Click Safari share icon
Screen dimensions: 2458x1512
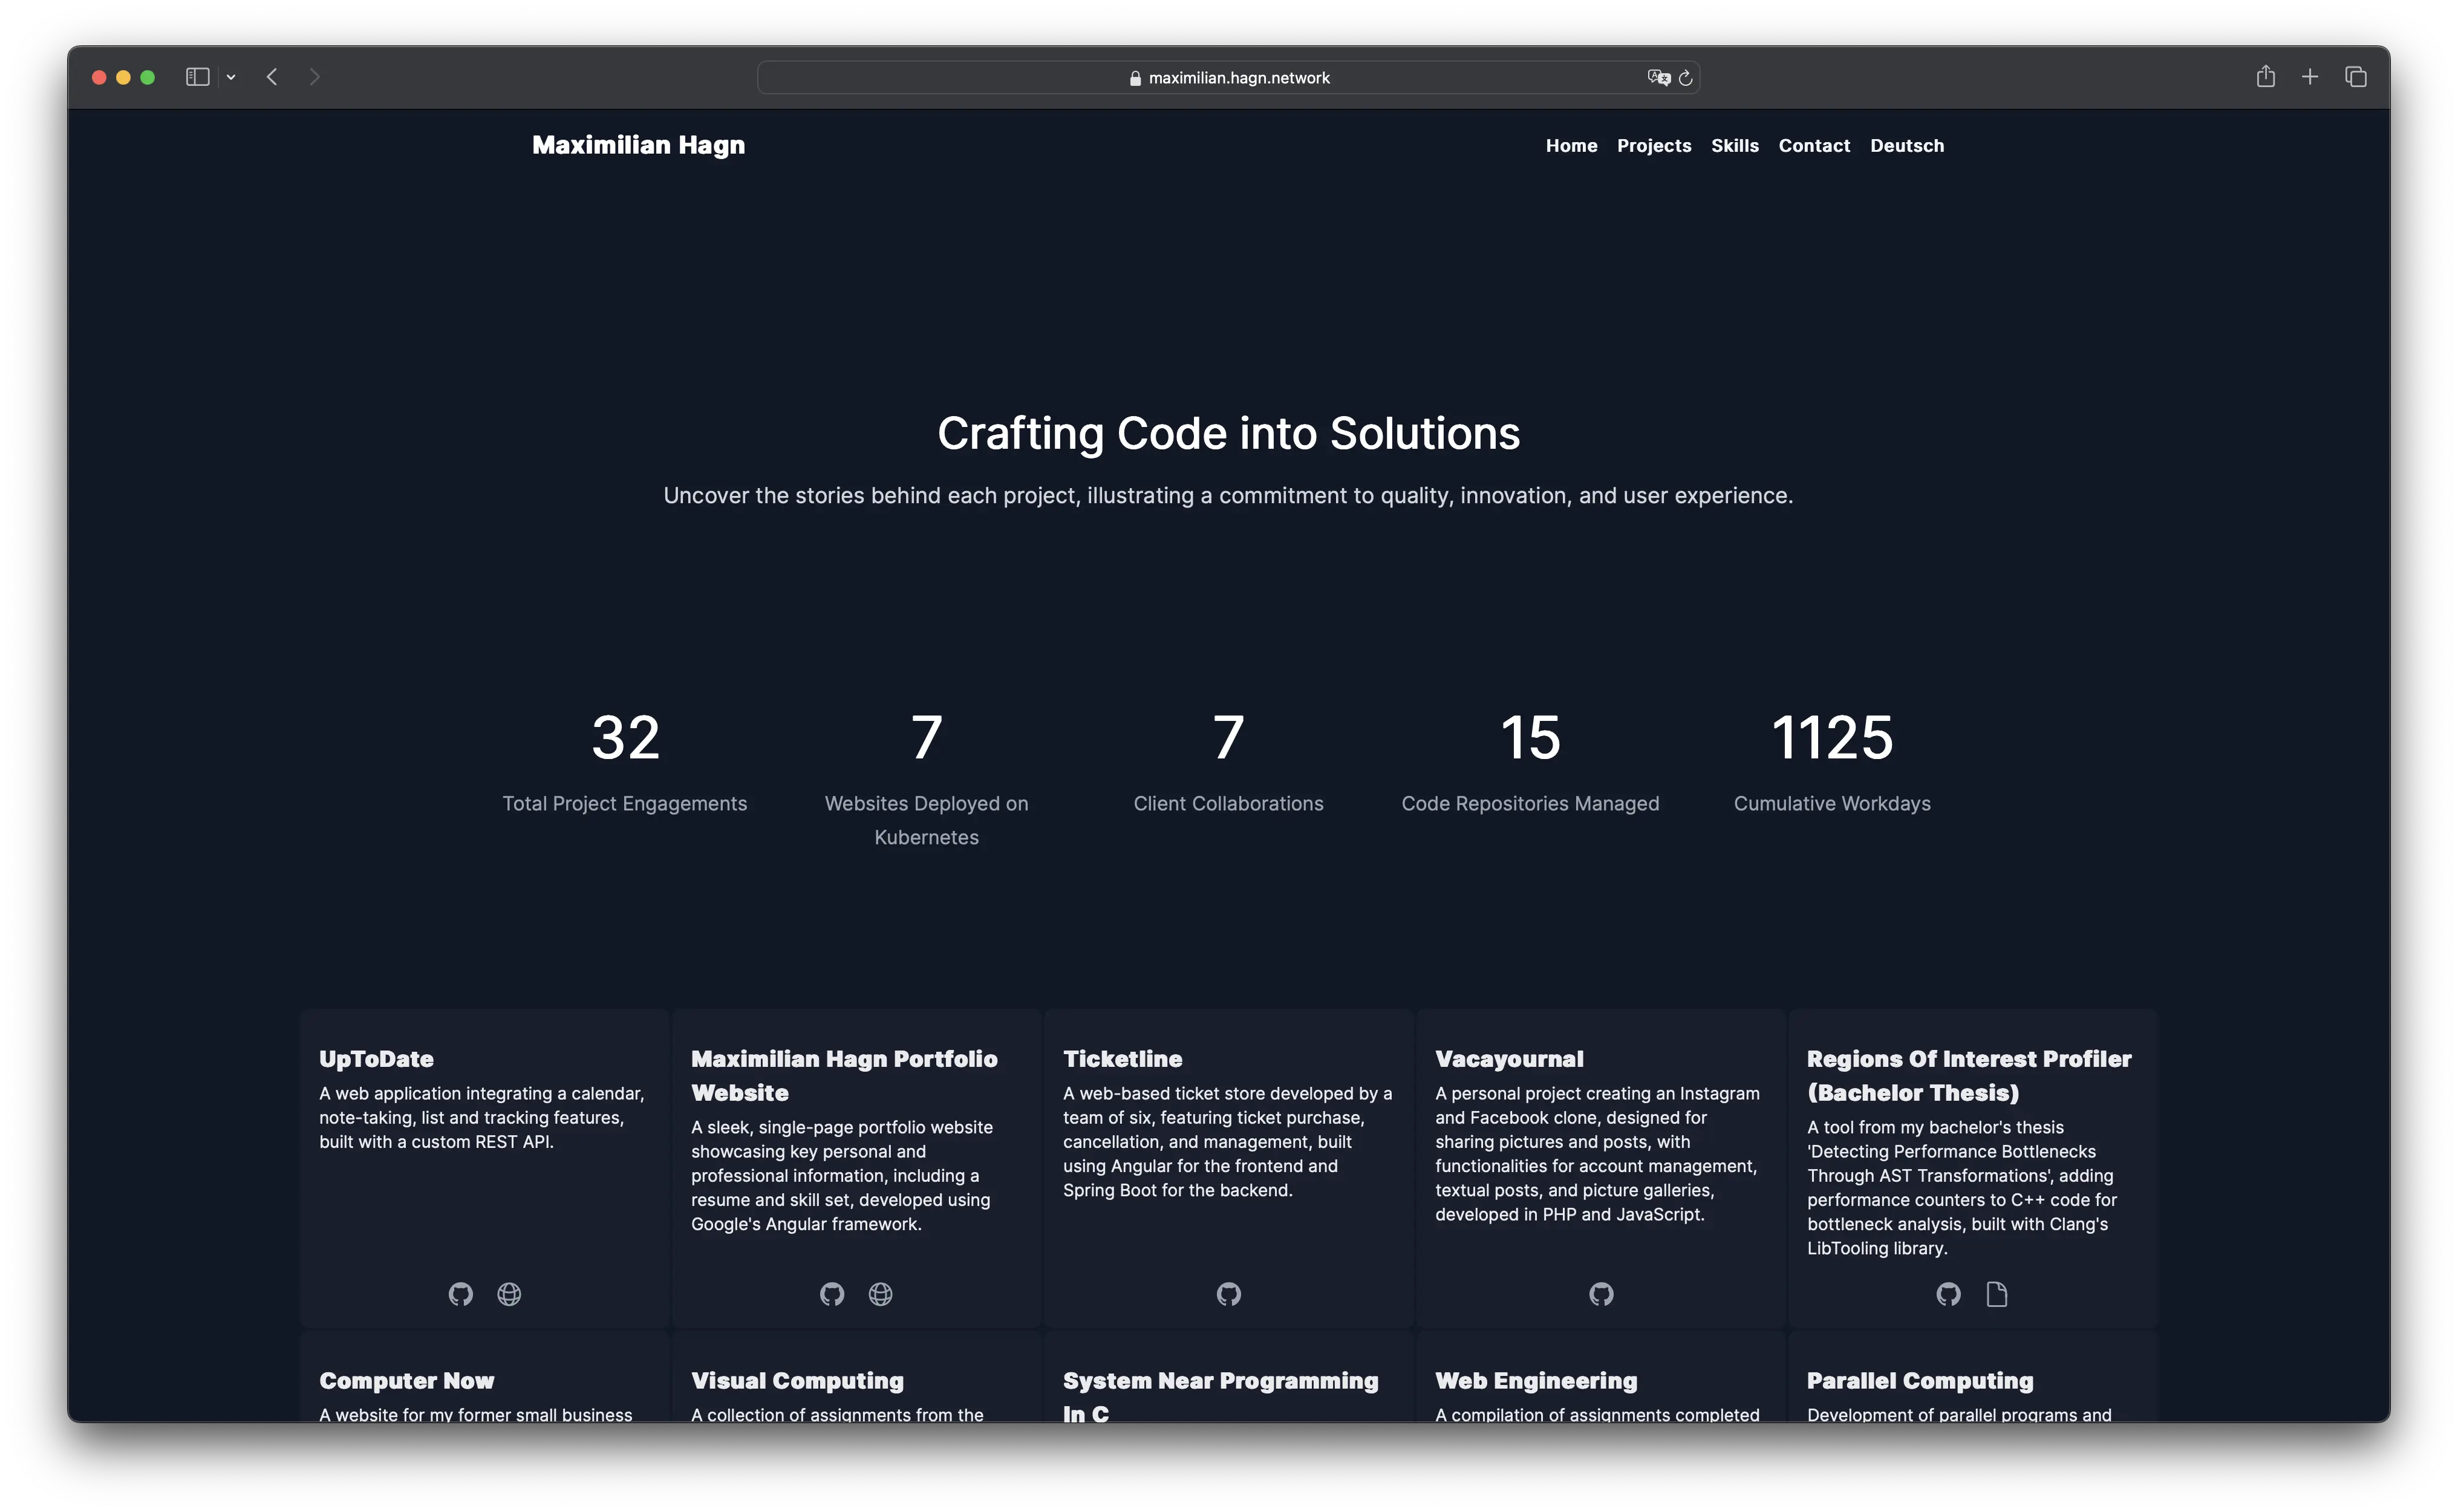coord(2266,77)
